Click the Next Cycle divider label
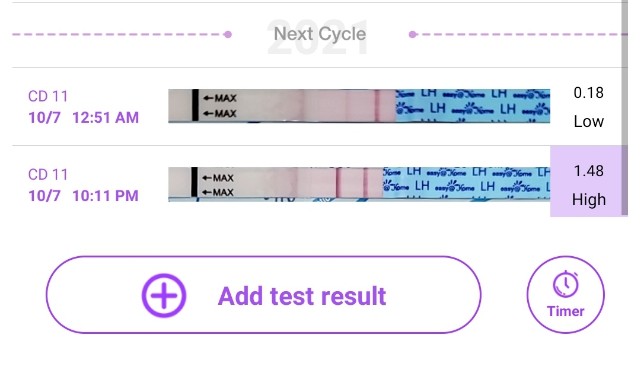 (320, 34)
